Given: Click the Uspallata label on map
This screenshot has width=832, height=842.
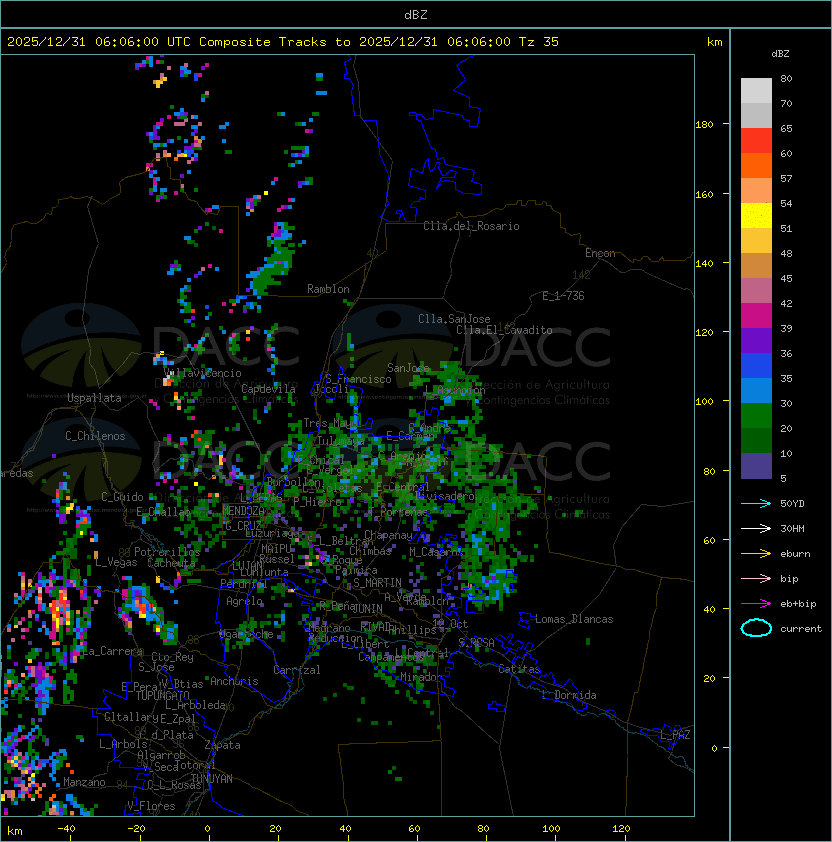Looking at the screenshot, I should point(94,398).
